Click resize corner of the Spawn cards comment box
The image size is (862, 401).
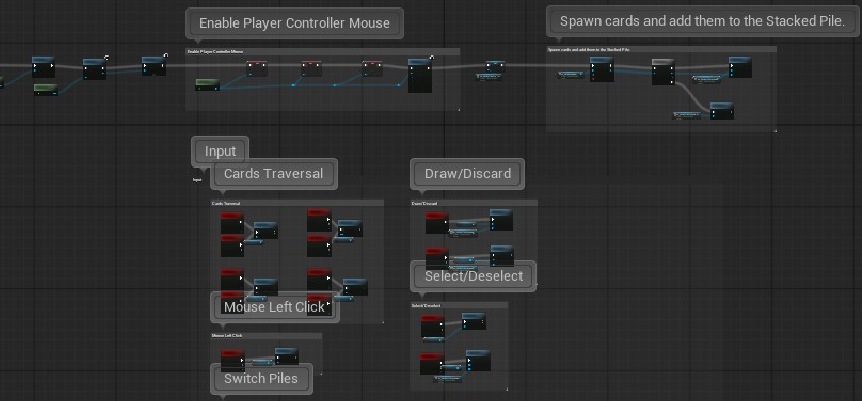[x=775, y=130]
